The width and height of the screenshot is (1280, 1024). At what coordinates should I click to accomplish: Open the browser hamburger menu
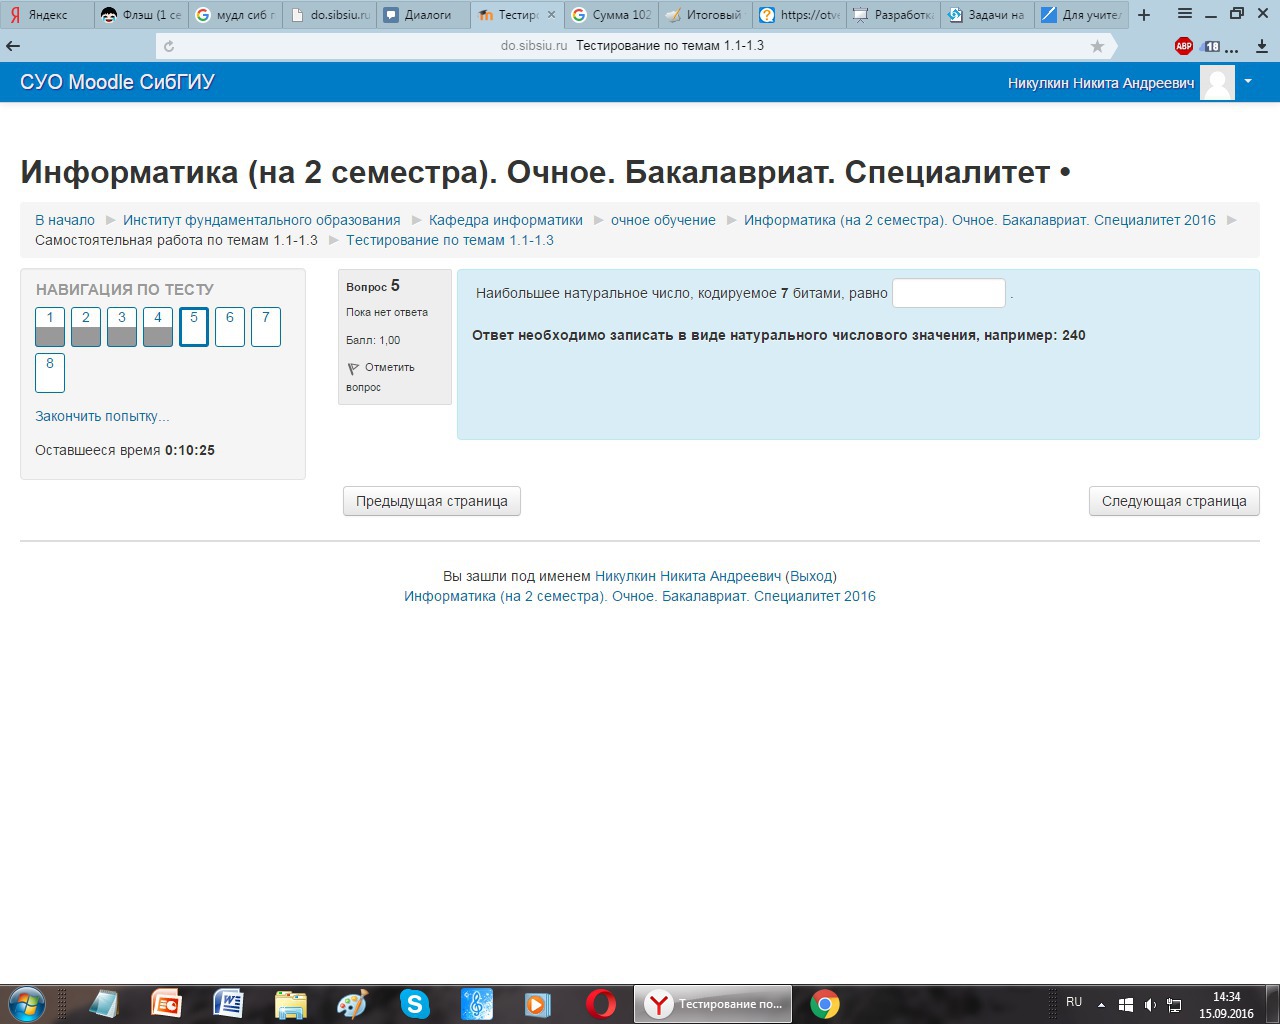point(1185,14)
